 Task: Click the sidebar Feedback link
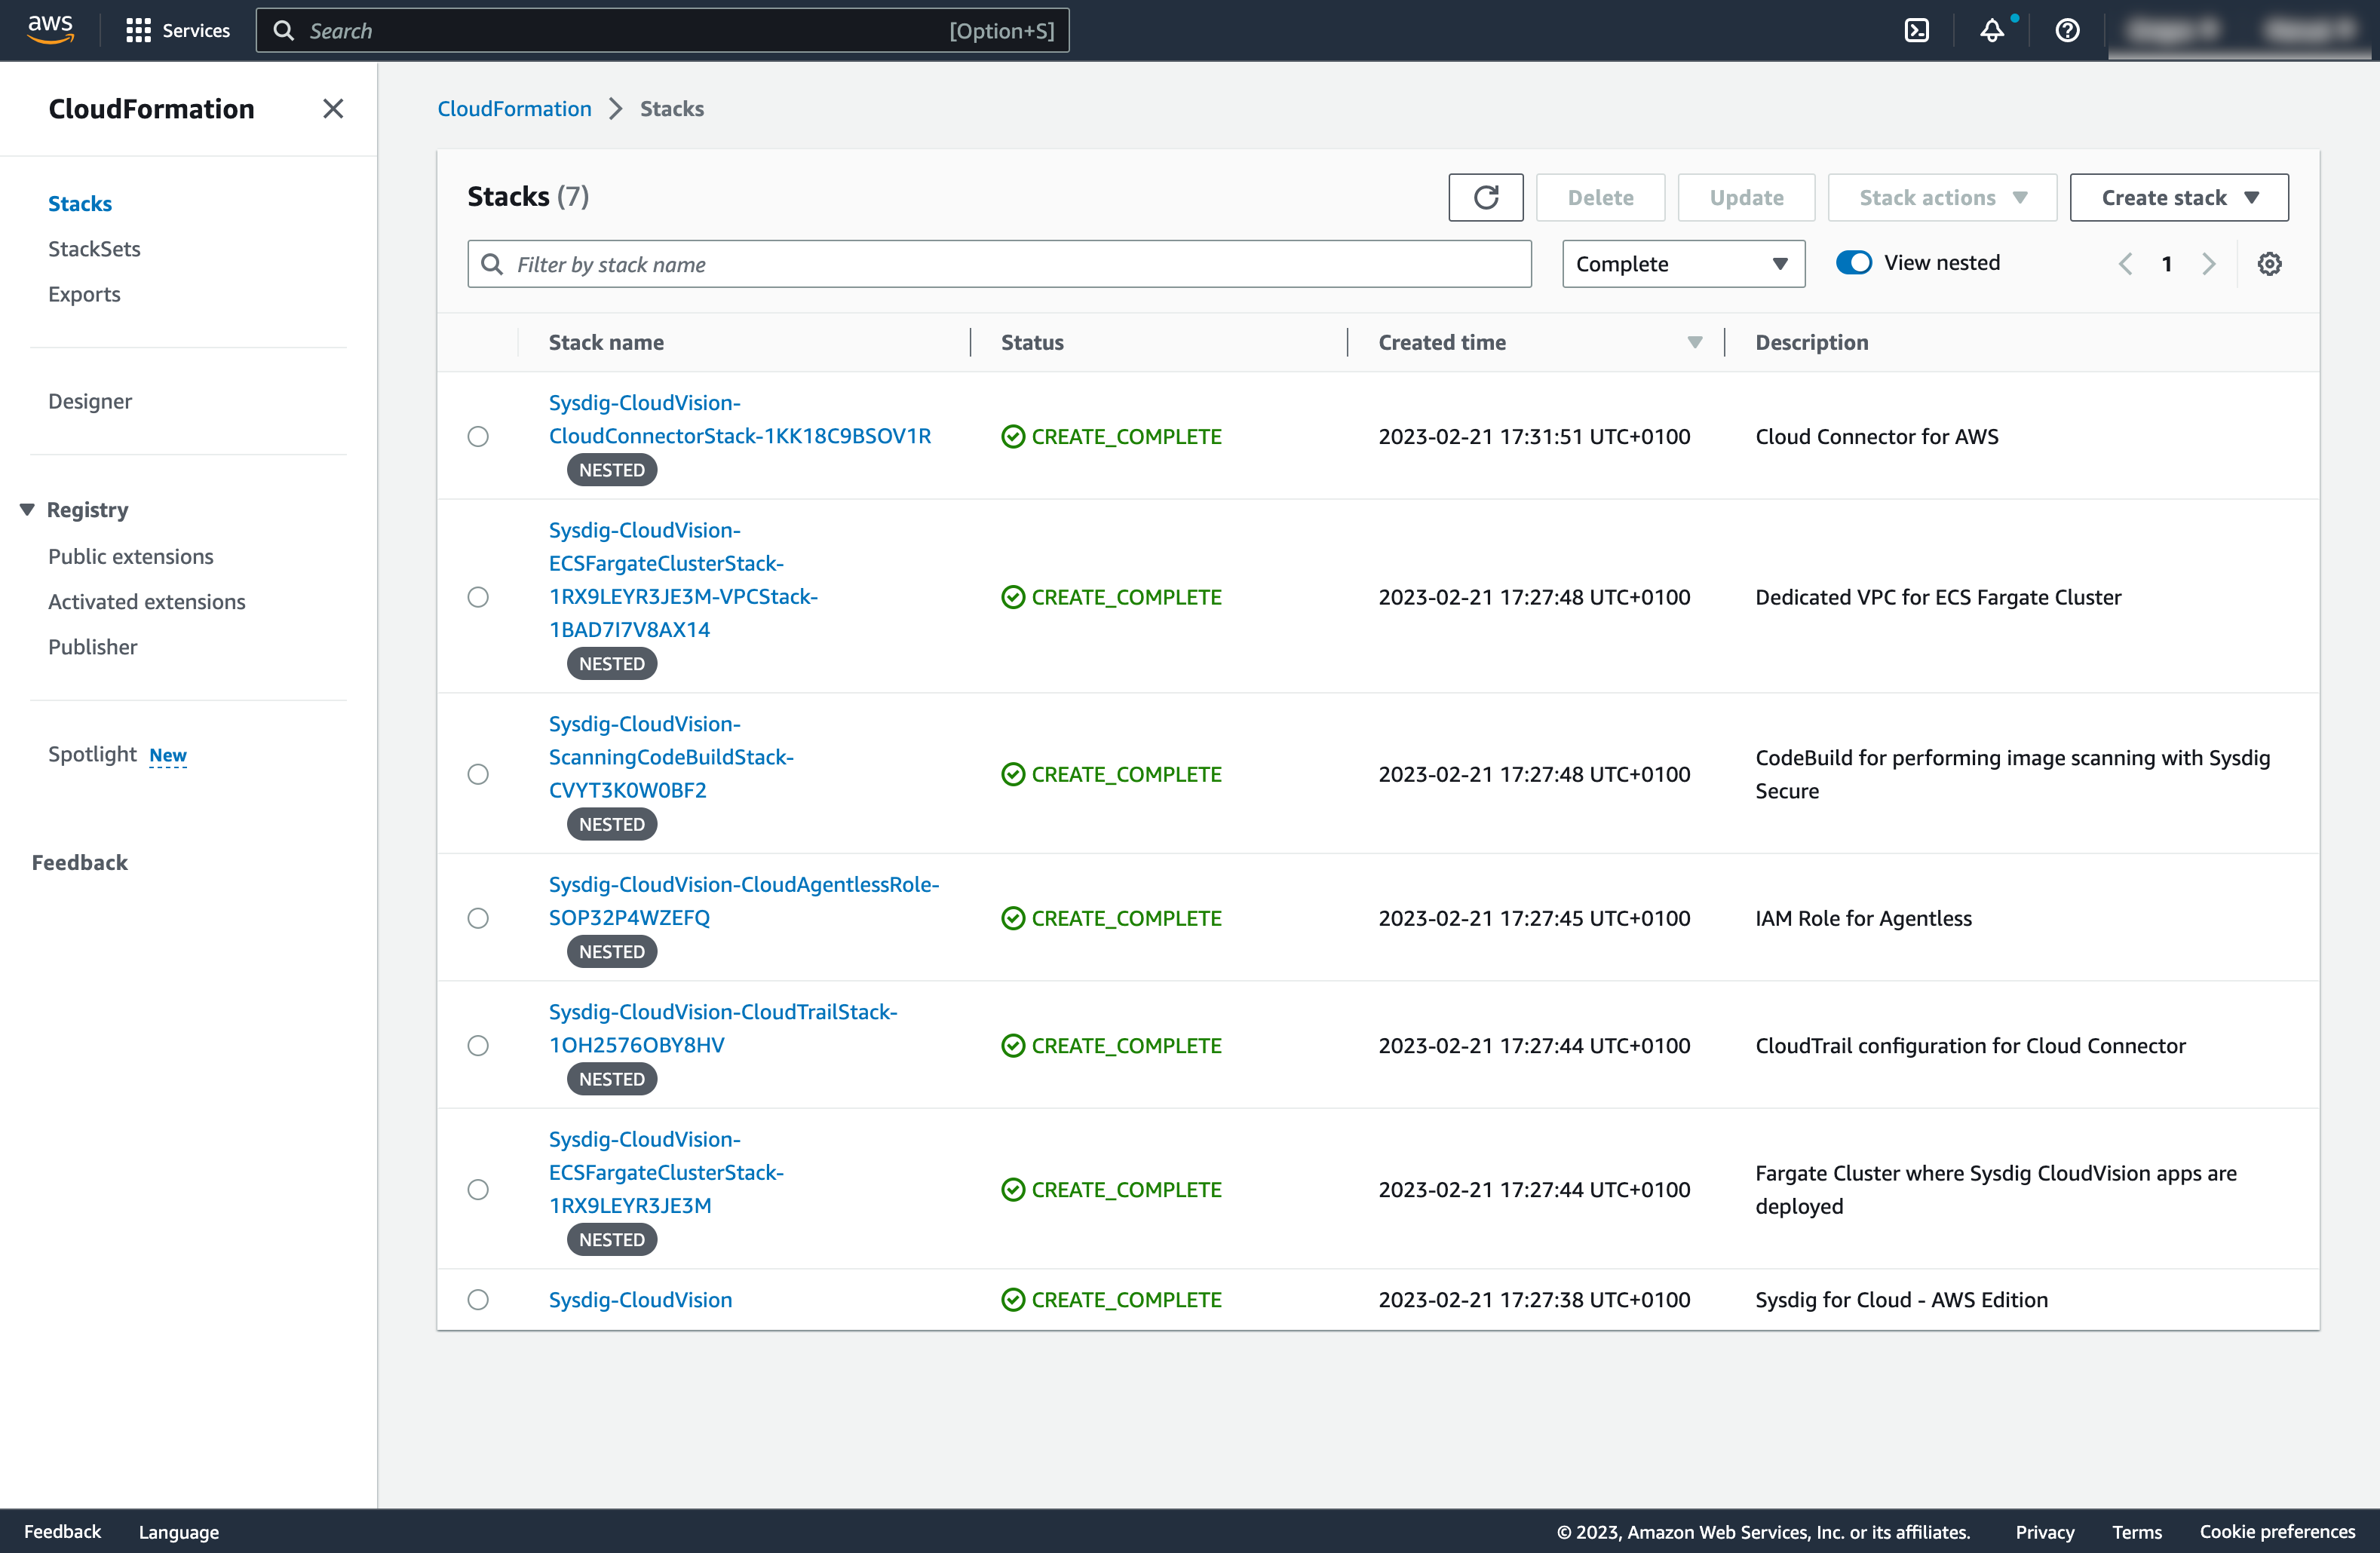(x=80, y=862)
